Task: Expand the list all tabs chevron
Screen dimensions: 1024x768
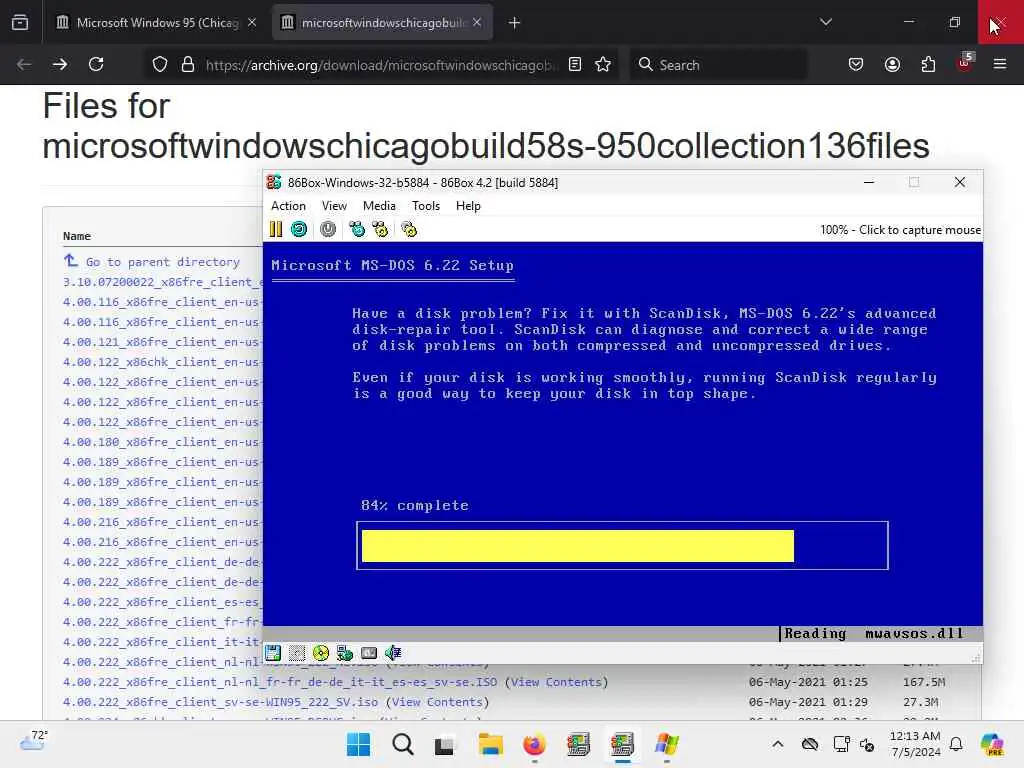Action: 825,22
